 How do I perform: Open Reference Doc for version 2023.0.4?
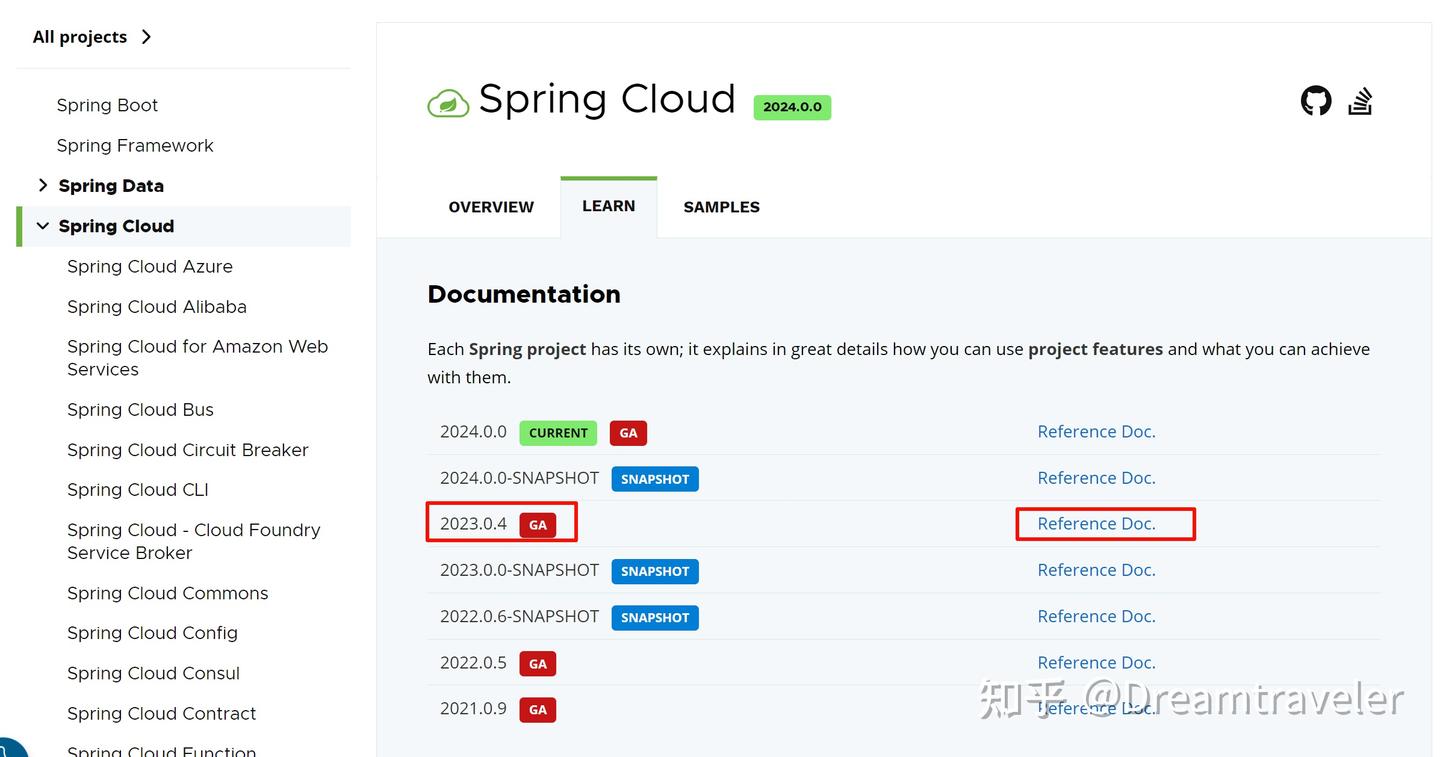1096,523
